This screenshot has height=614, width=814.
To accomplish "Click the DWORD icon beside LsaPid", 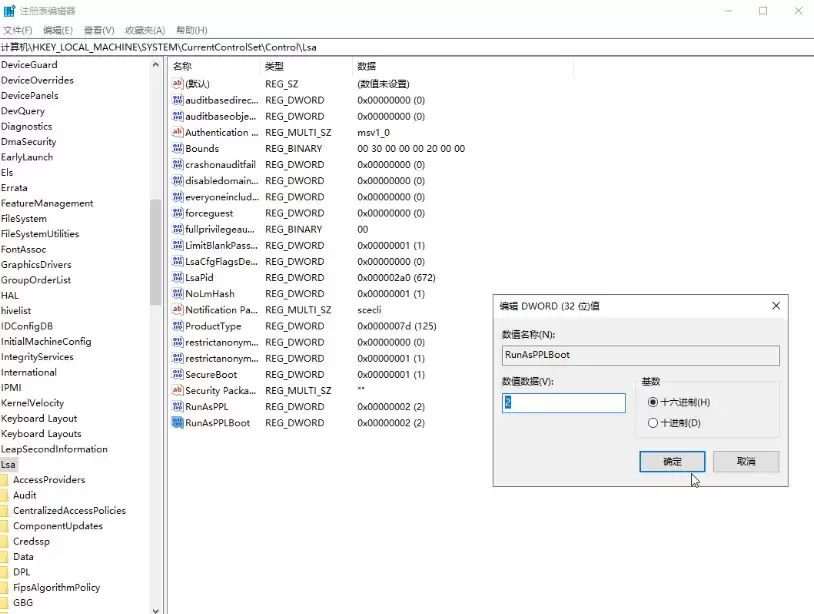I will pos(178,277).
